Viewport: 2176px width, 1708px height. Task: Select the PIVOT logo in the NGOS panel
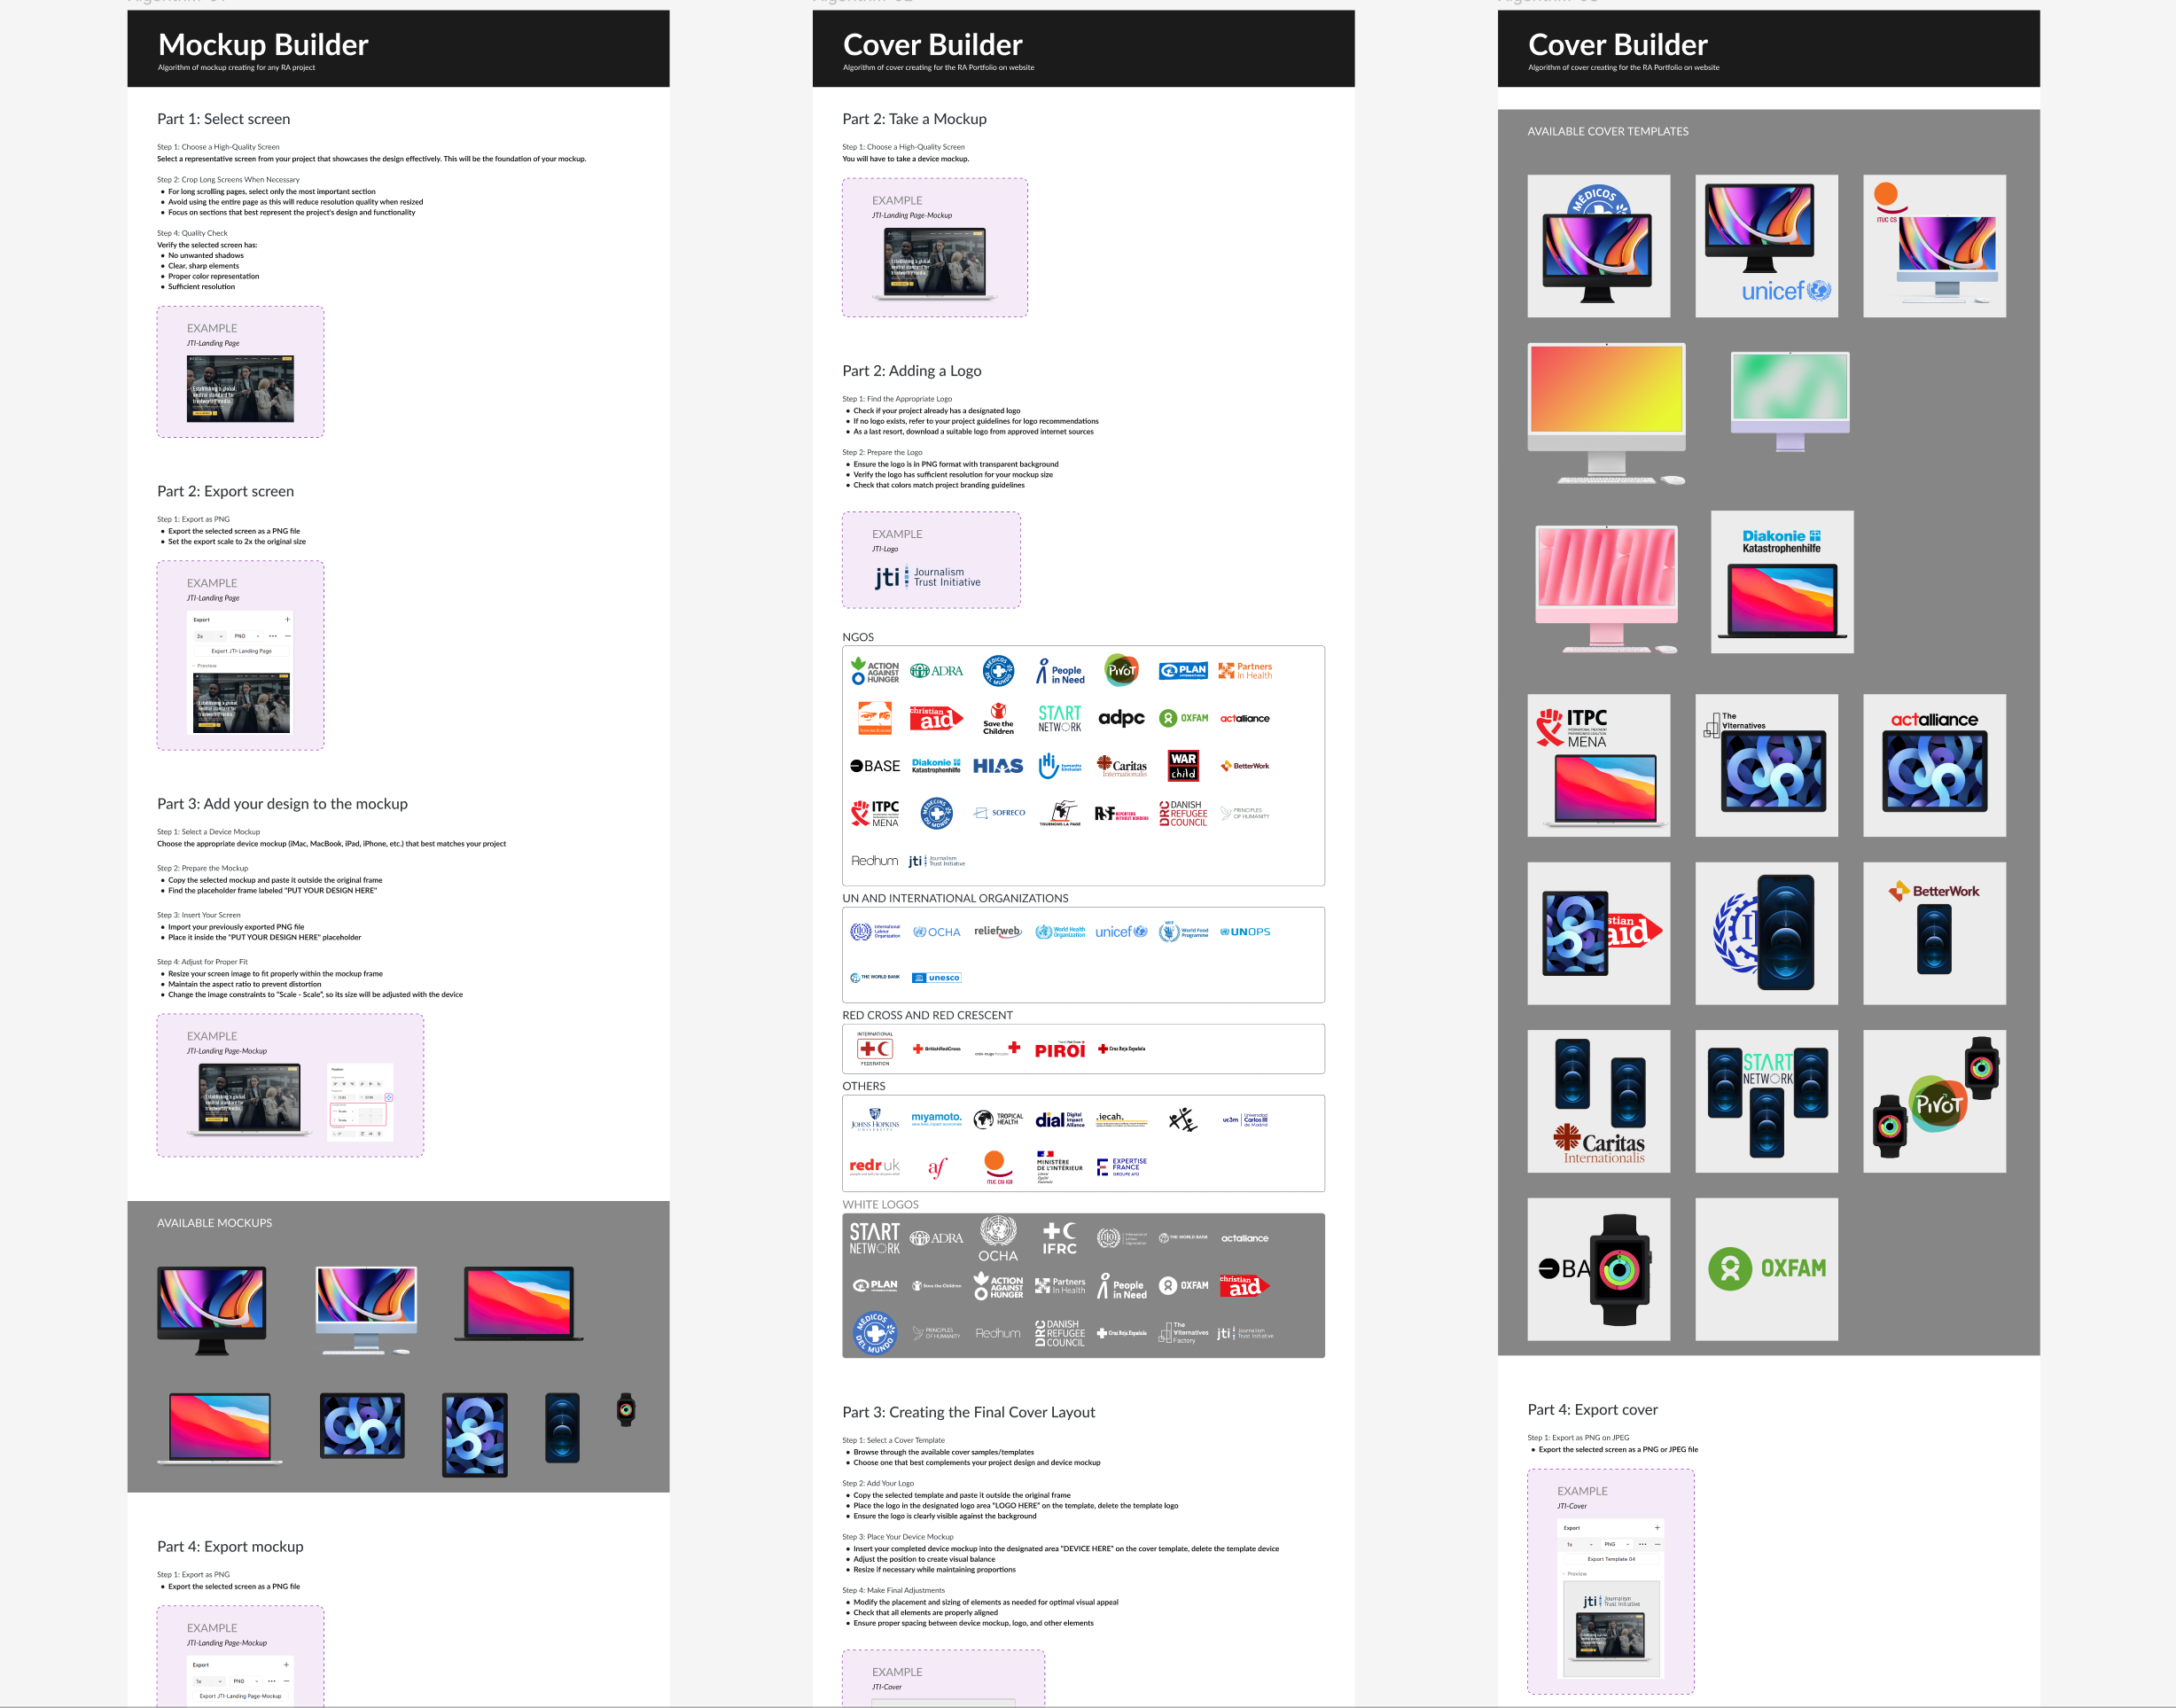pyautogui.click(x=1122, y=670)
